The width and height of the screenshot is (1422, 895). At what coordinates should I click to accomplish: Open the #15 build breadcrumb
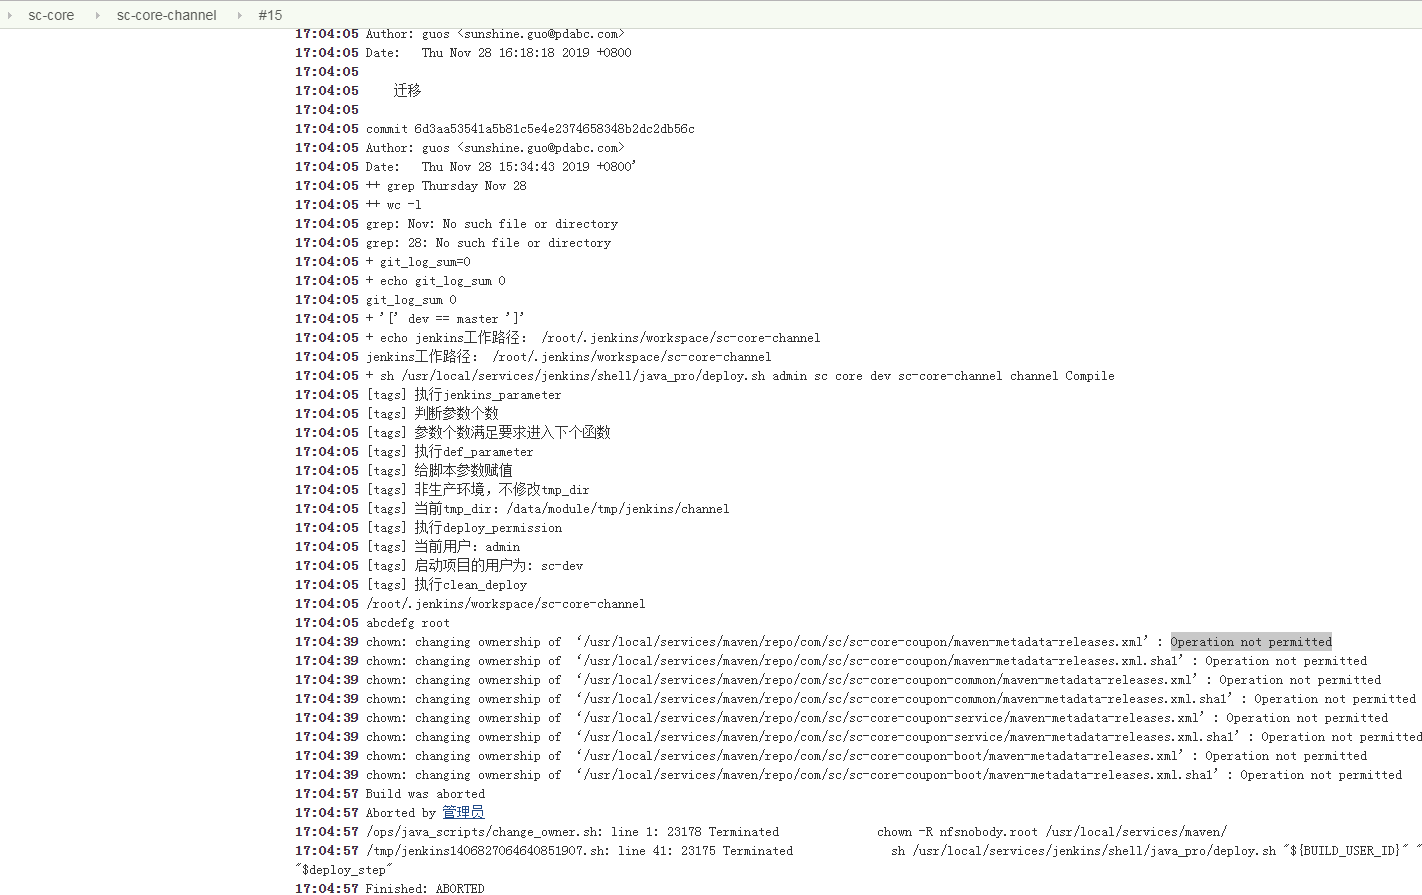pos(270,15)
